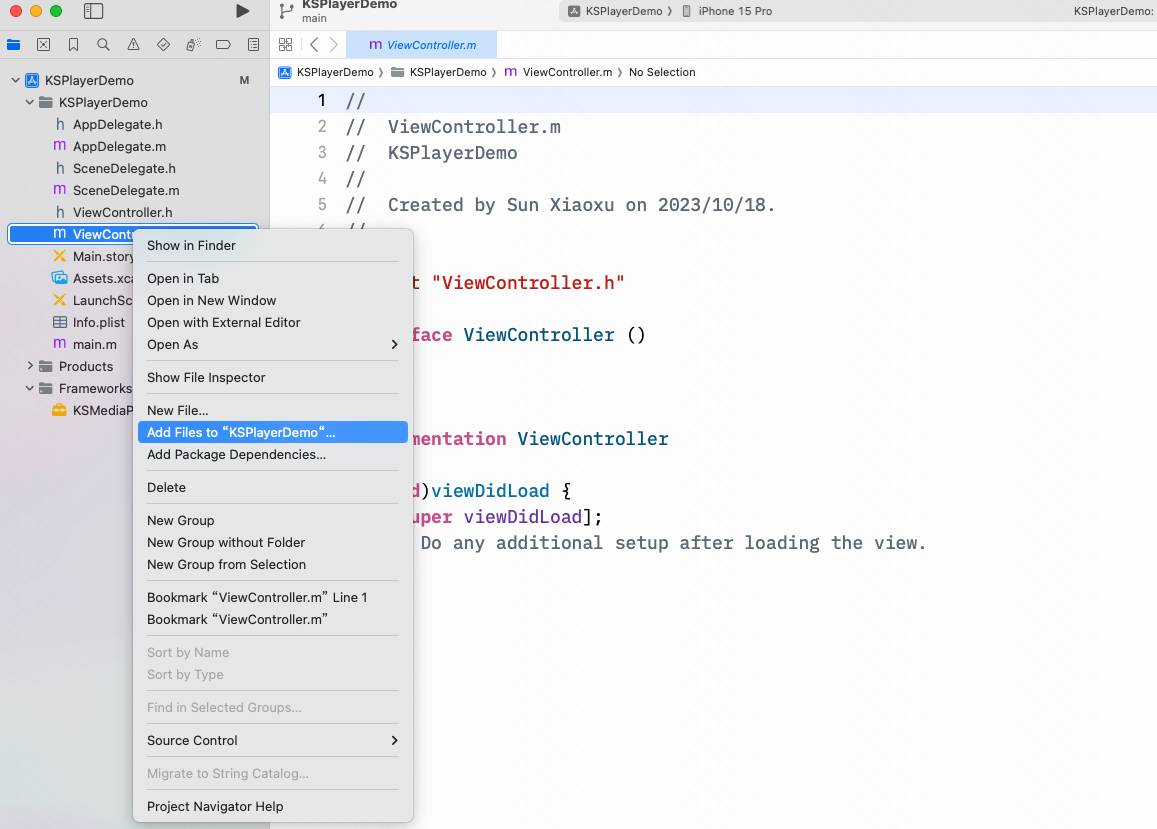Choose KSPlayerDemo scheme in the toolbar
The width and height of the screenshot is (1157, 829).
click(x=615, y=11)
